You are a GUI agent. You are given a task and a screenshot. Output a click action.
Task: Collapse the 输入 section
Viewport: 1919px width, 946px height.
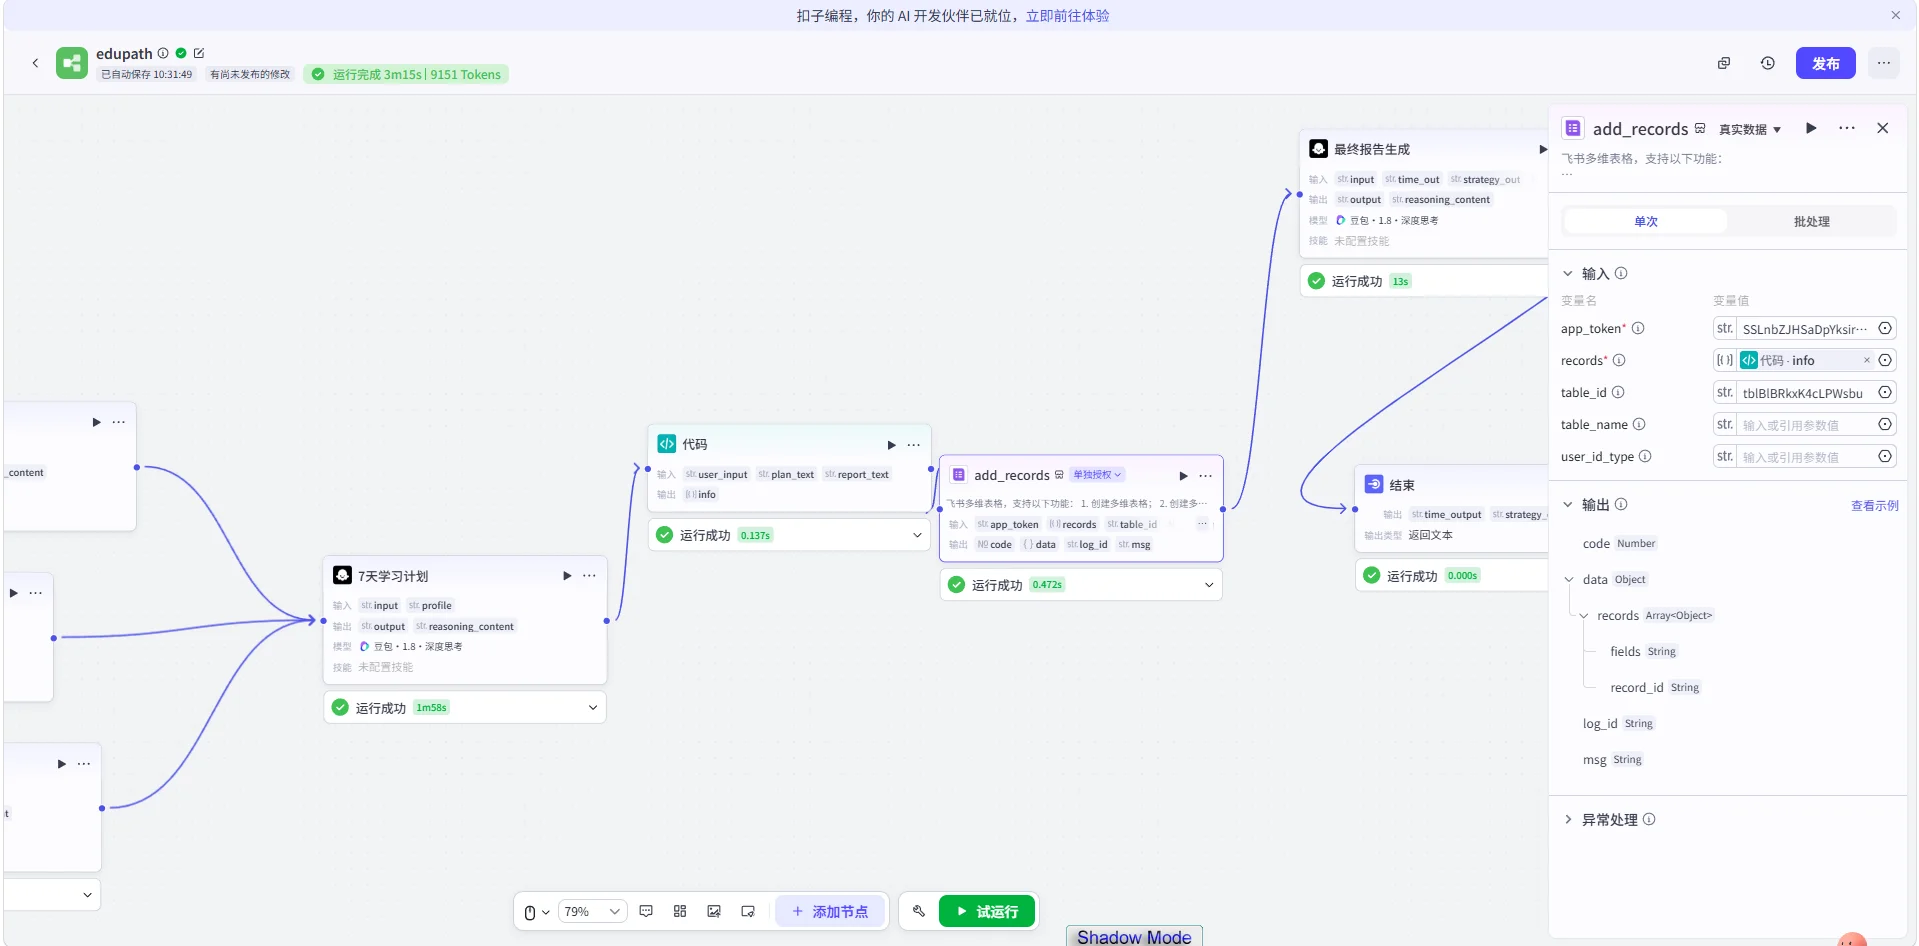1568,273
